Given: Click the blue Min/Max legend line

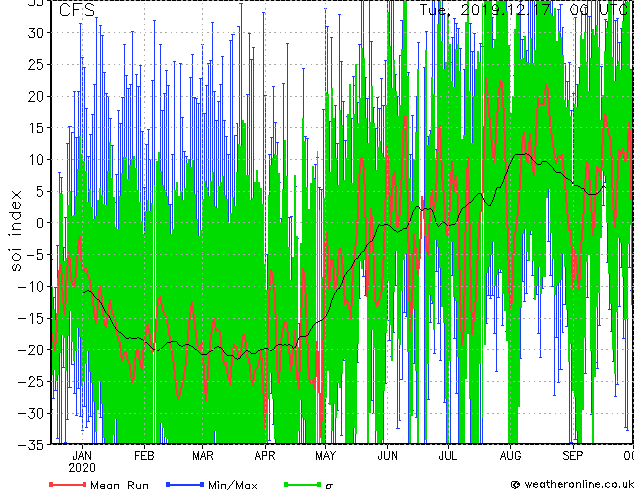Looking at the screenshot, I should [x=185, y=484].
